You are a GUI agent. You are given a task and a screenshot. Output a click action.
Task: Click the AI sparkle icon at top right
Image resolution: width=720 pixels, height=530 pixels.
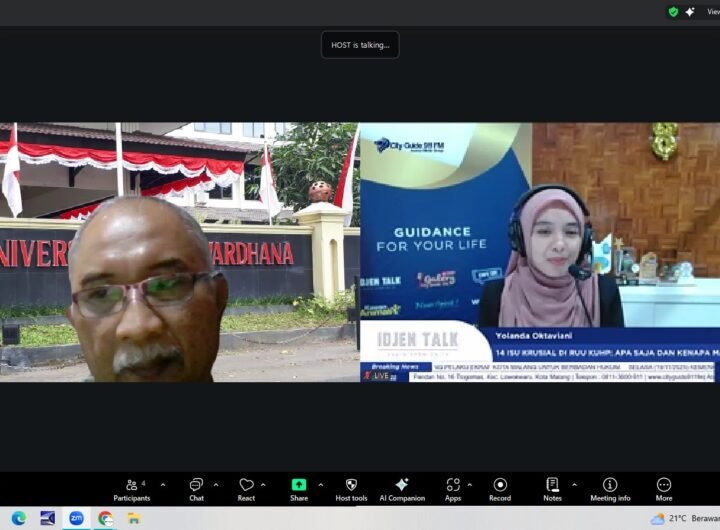coord(690,12)
